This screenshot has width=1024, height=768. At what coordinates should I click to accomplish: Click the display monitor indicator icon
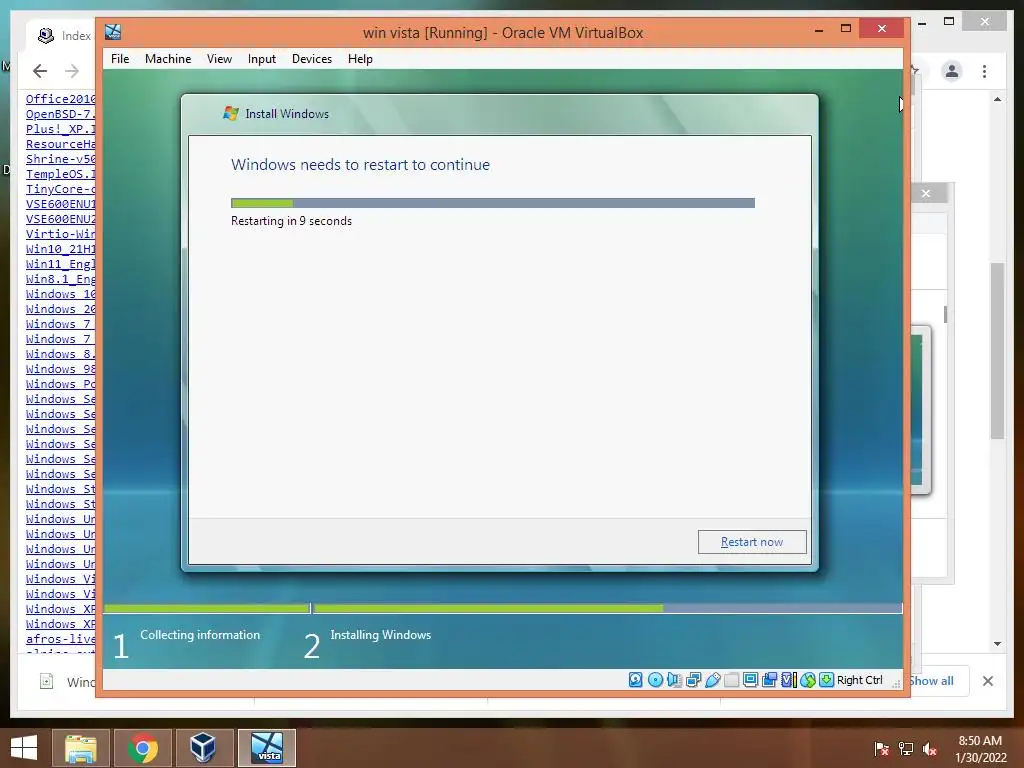pyautogui.click(x=750, y=680)
